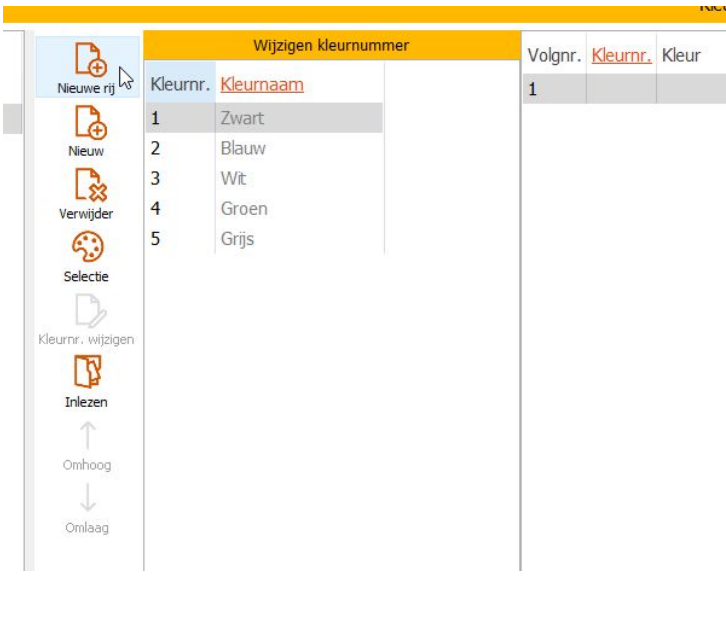Select the Blauw color row
This screenshot has width=726, height=624.
tap(243, 149)
